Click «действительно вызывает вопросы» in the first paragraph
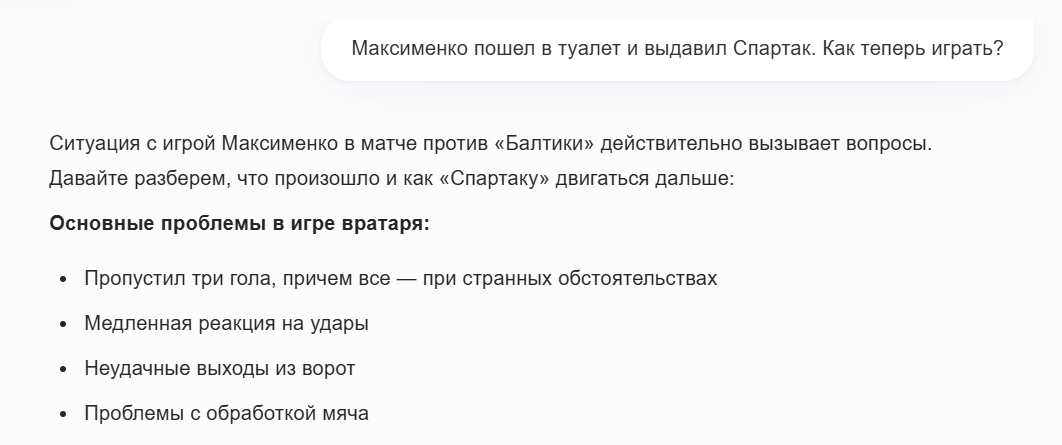The width and height of the screenshot is (1062, 445). tap(765, 143)
